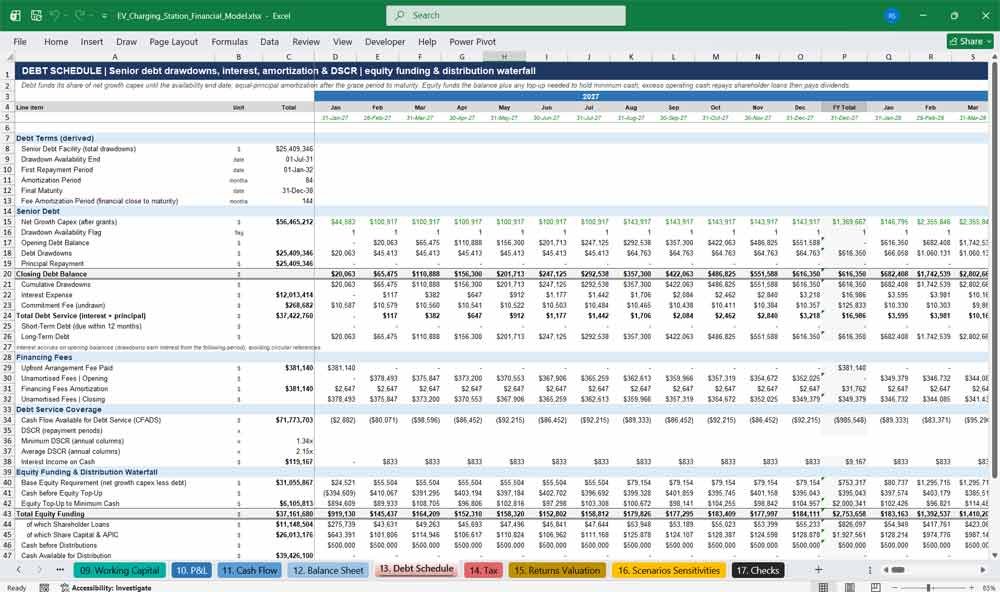
Task: Switch to the 14. Tax sheet tab
Action: click(x=483, y=570)
